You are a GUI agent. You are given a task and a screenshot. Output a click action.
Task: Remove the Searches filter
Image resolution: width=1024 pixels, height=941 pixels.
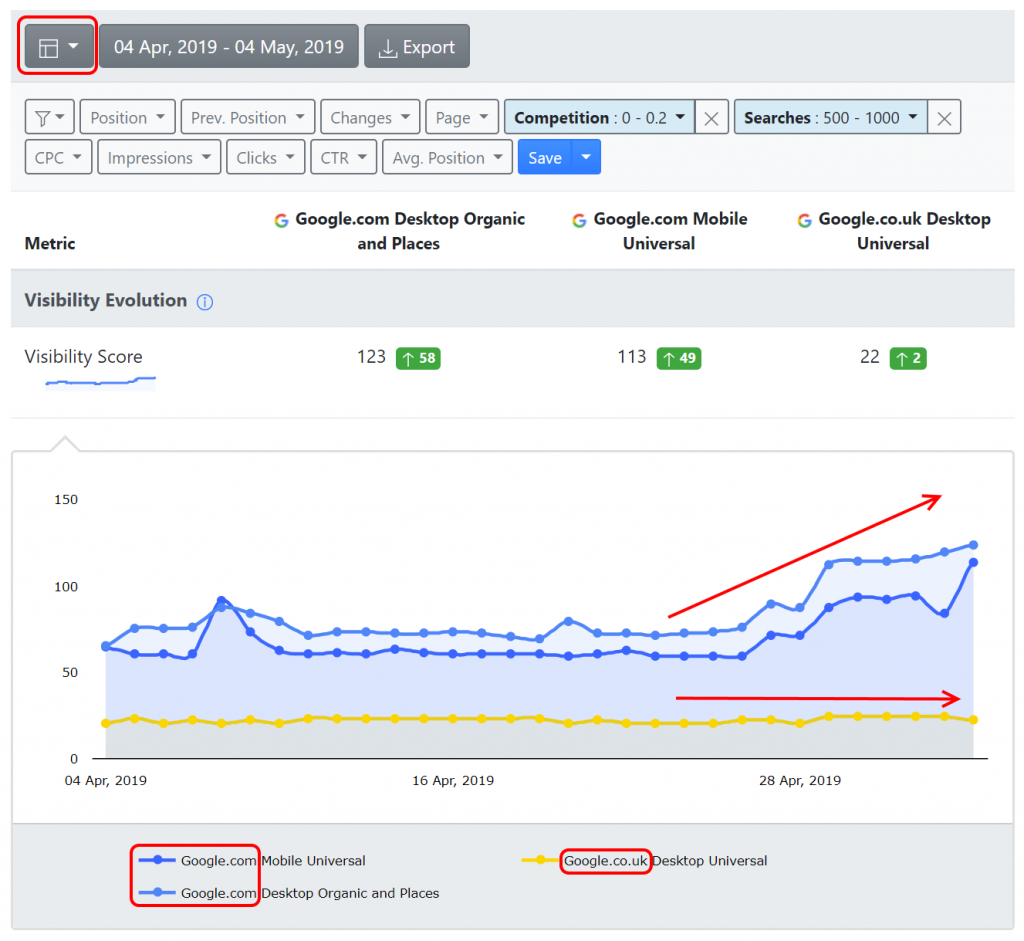tap(944, 118)
